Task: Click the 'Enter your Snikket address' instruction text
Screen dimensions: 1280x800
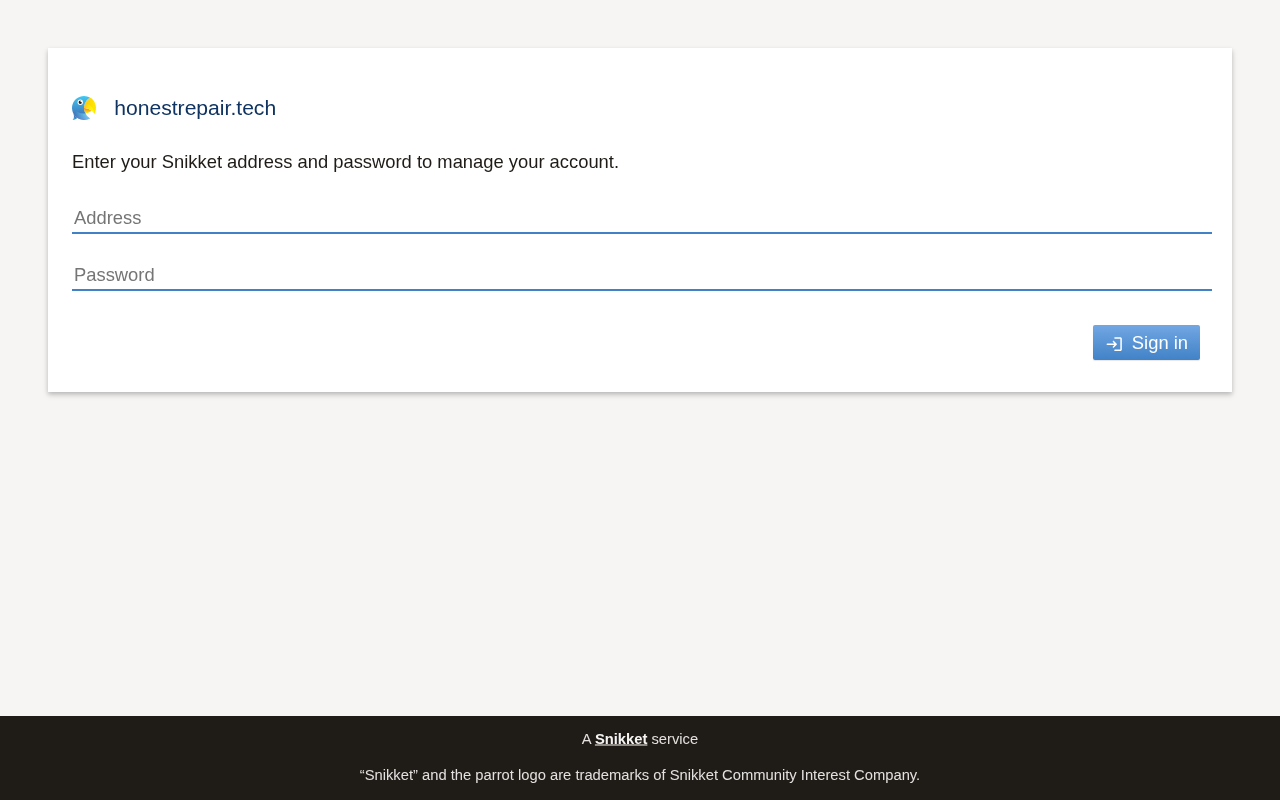Action: 345,162
